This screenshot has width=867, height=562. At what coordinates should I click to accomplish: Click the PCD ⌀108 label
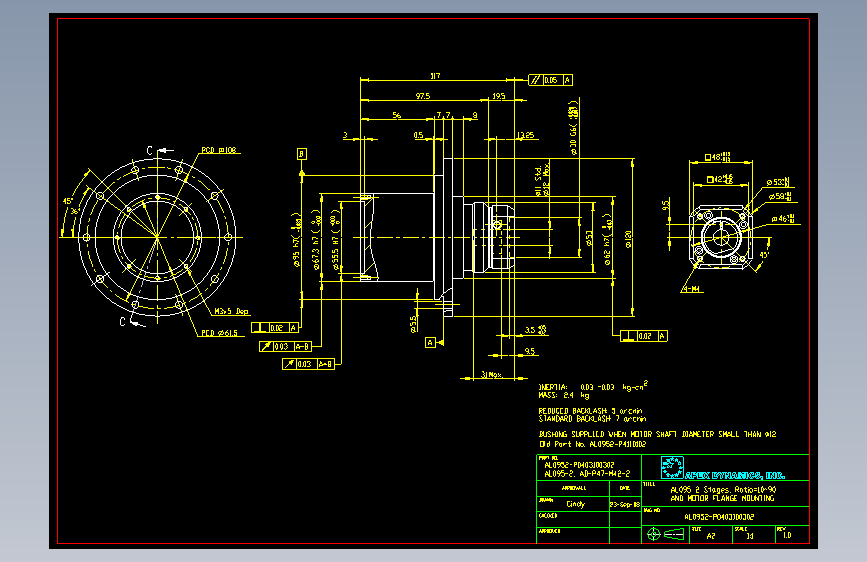click(x=219, y=150)
